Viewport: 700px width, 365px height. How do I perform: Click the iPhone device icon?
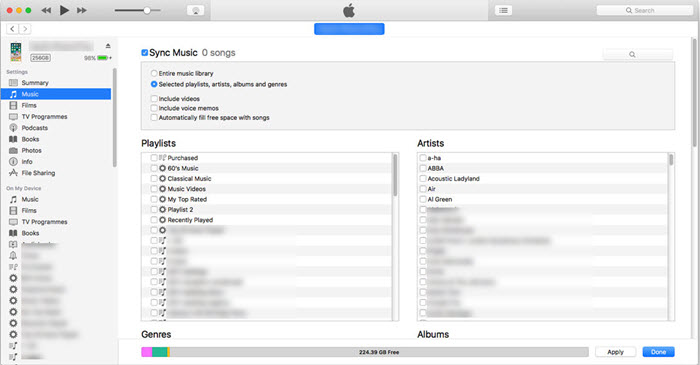(x=16, y=52)
